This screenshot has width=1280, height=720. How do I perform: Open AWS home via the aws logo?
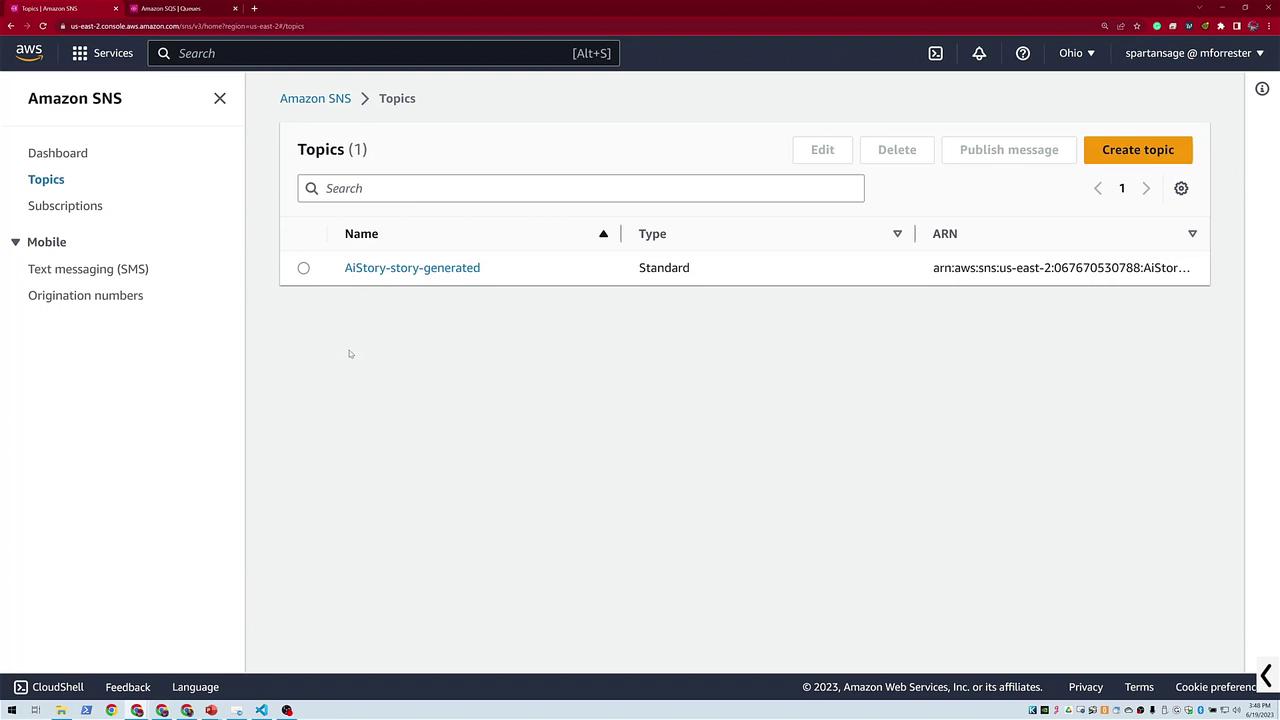point(29,53)
